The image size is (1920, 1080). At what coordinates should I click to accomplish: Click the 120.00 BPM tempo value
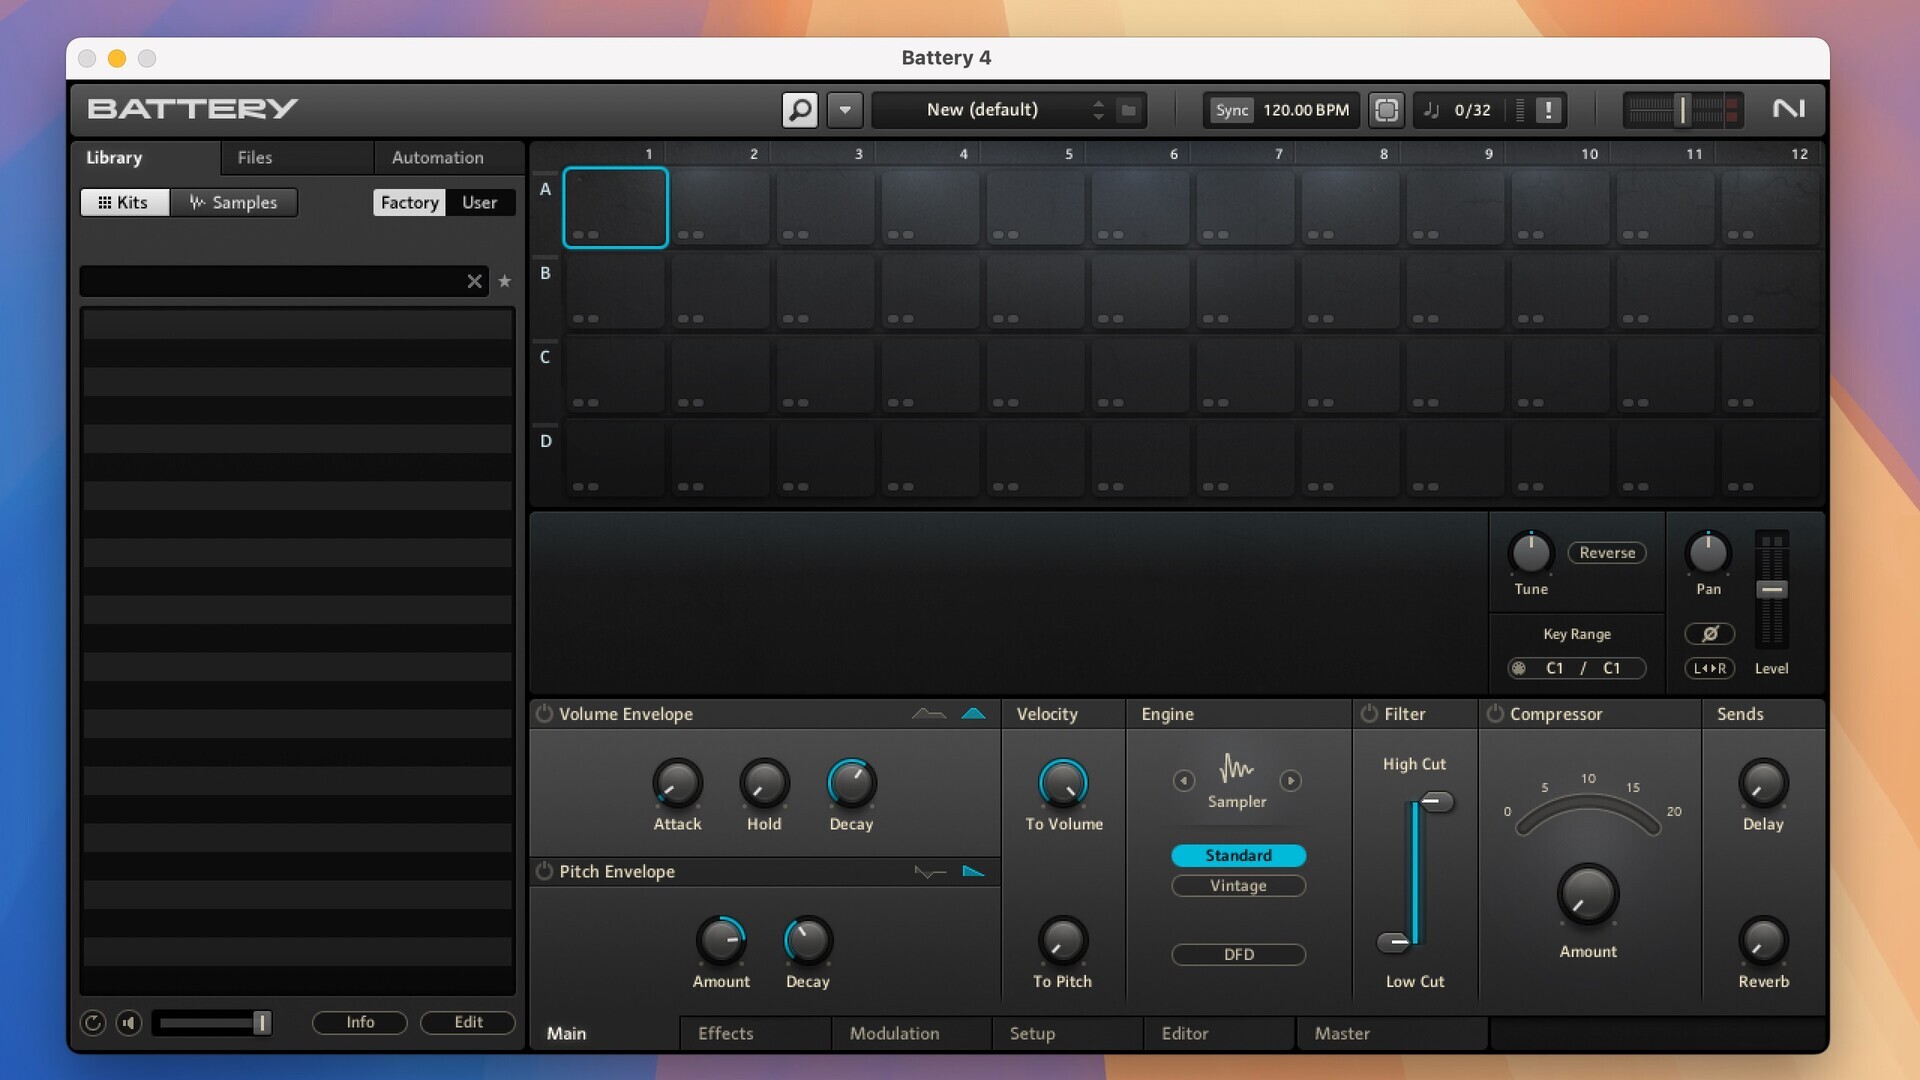pyautogui.click(x=1306, y=110)
